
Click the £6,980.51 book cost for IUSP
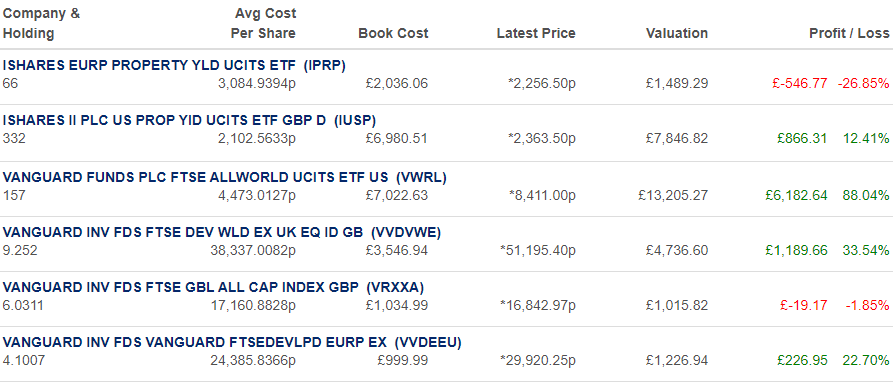click(x=396, y=138)
